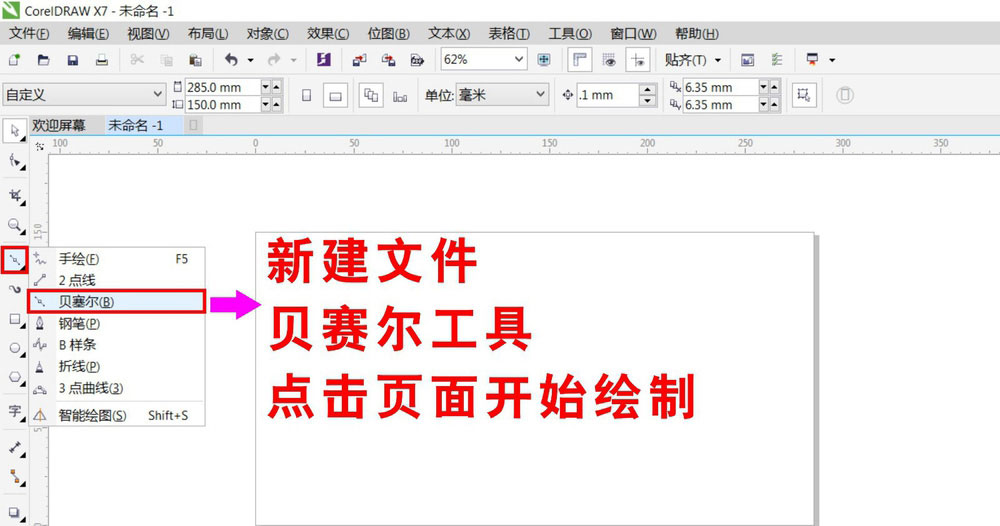
Task: Select the Drop Shadow tool
Action: tap(15, 512)
